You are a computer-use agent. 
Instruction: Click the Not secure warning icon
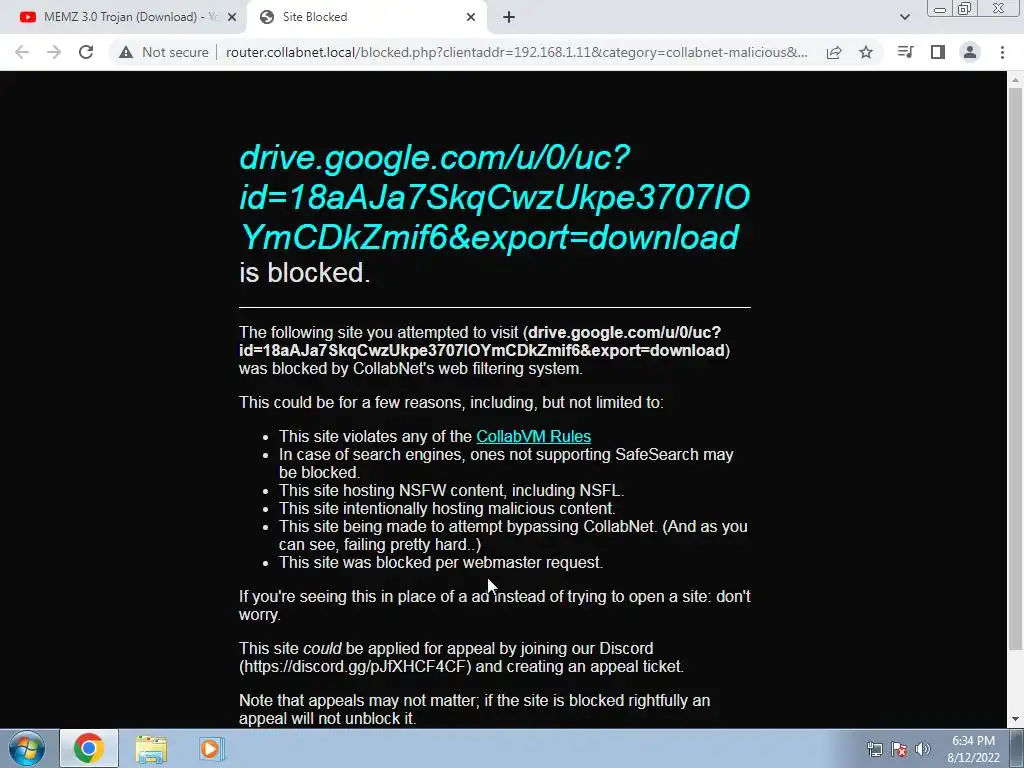pos(126,52)
